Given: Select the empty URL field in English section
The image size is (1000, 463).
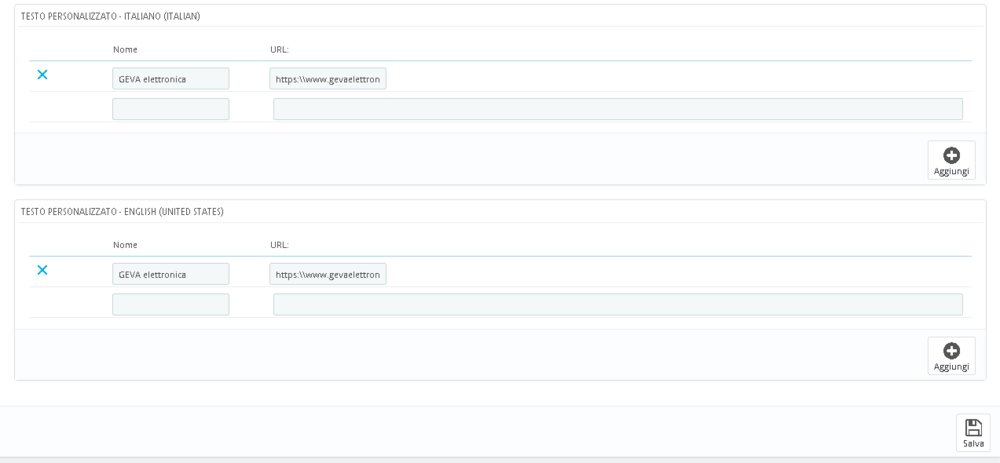Looking at the screenshot, I should point(618,304).
